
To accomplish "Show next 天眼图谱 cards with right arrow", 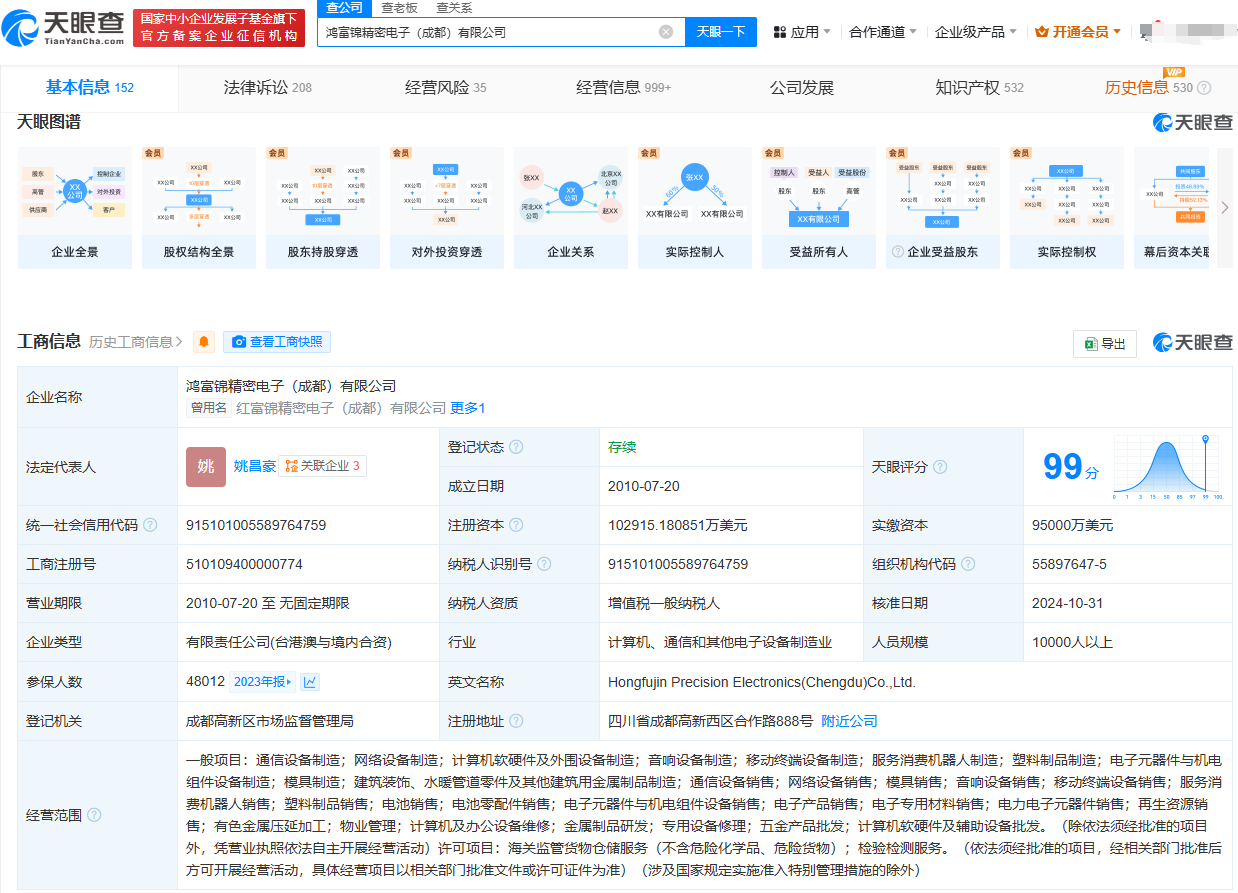I will [1225, 207].
